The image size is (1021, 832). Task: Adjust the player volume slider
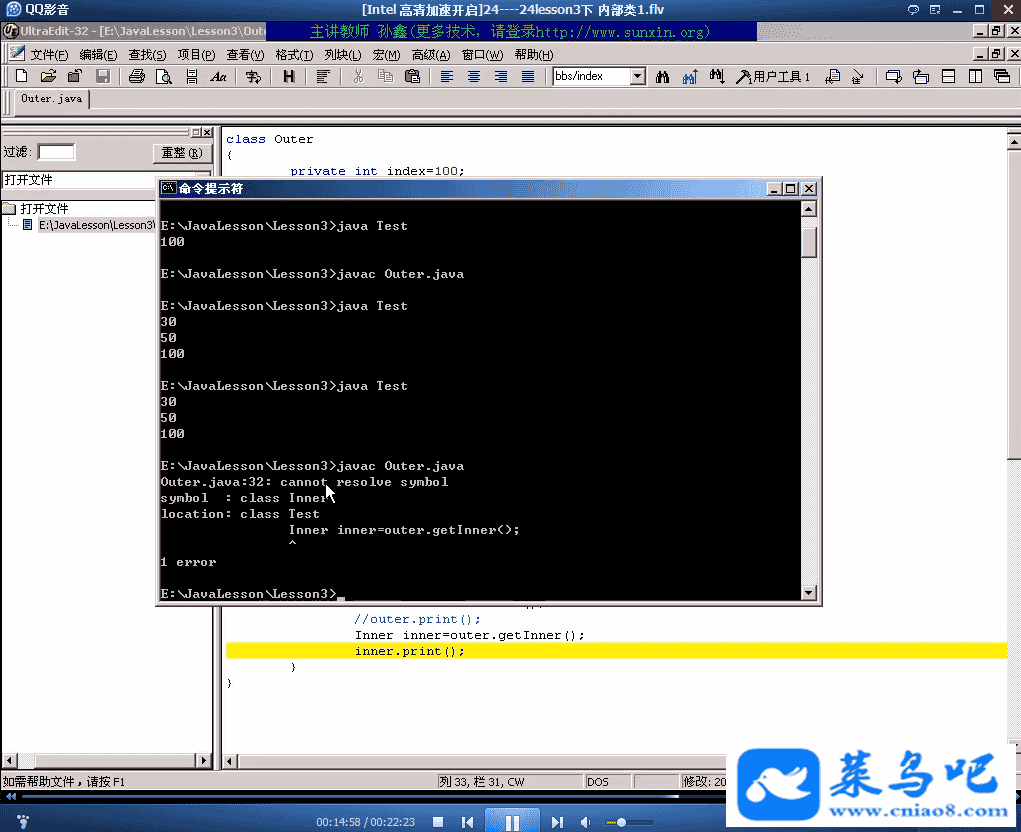coord(622,822)
